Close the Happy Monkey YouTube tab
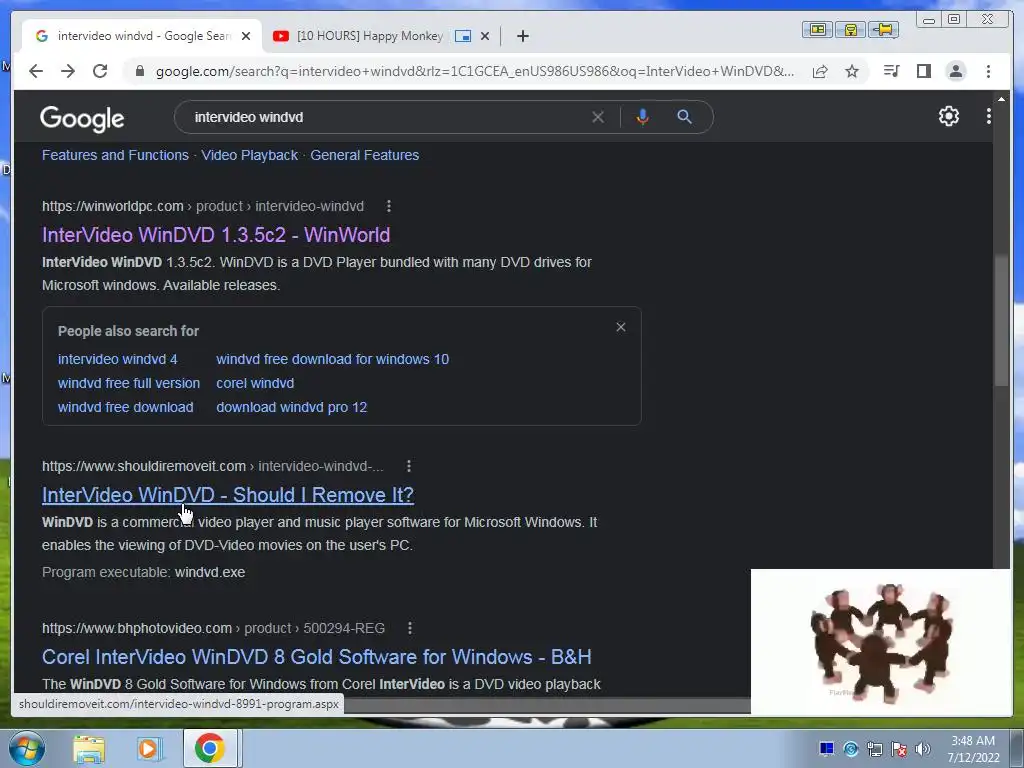This screenshot has height=768, width=1024. pos(485,36)
